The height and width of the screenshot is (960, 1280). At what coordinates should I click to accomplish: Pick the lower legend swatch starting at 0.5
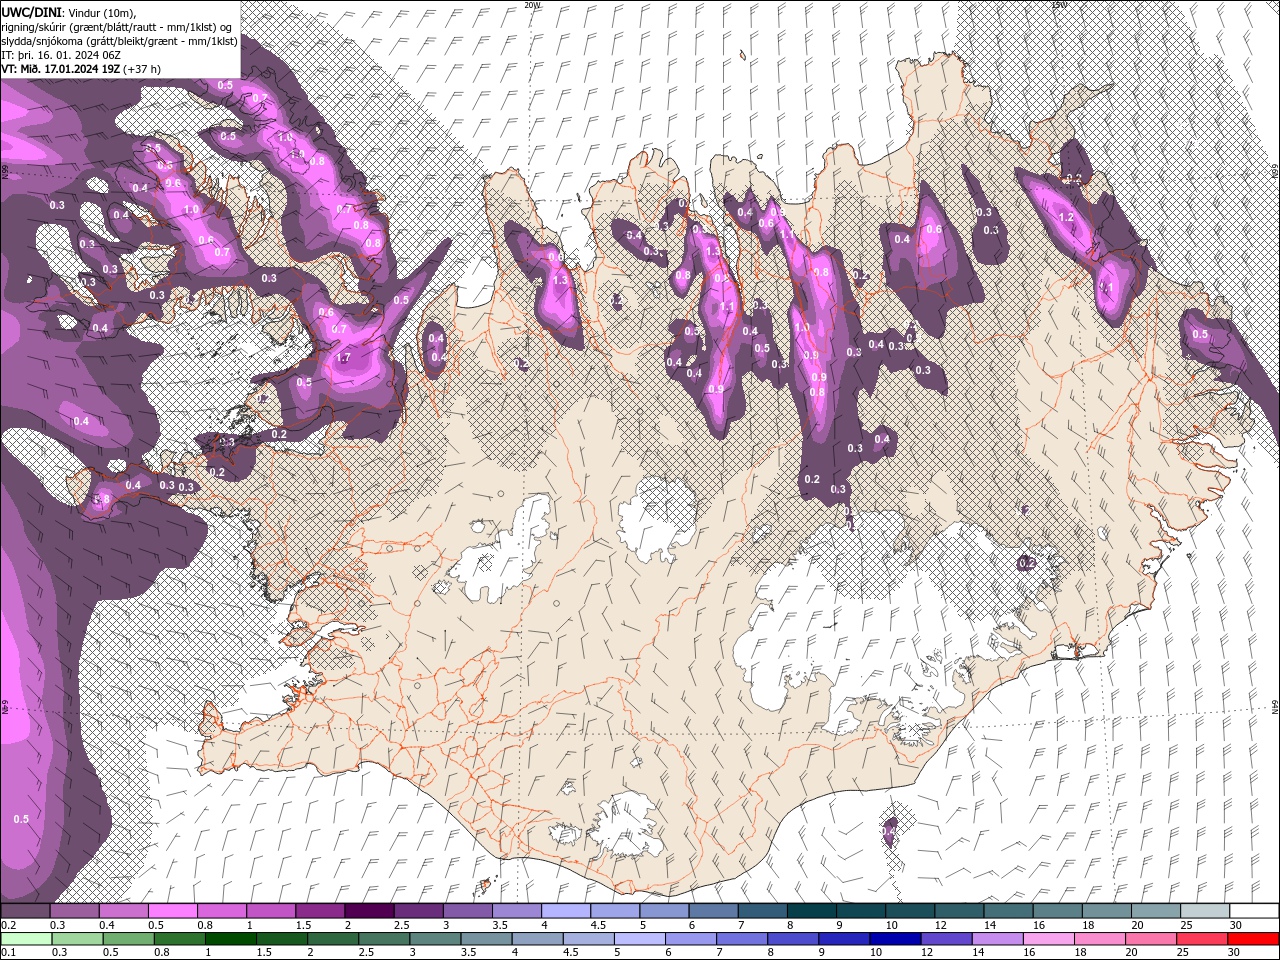[128, 938]
